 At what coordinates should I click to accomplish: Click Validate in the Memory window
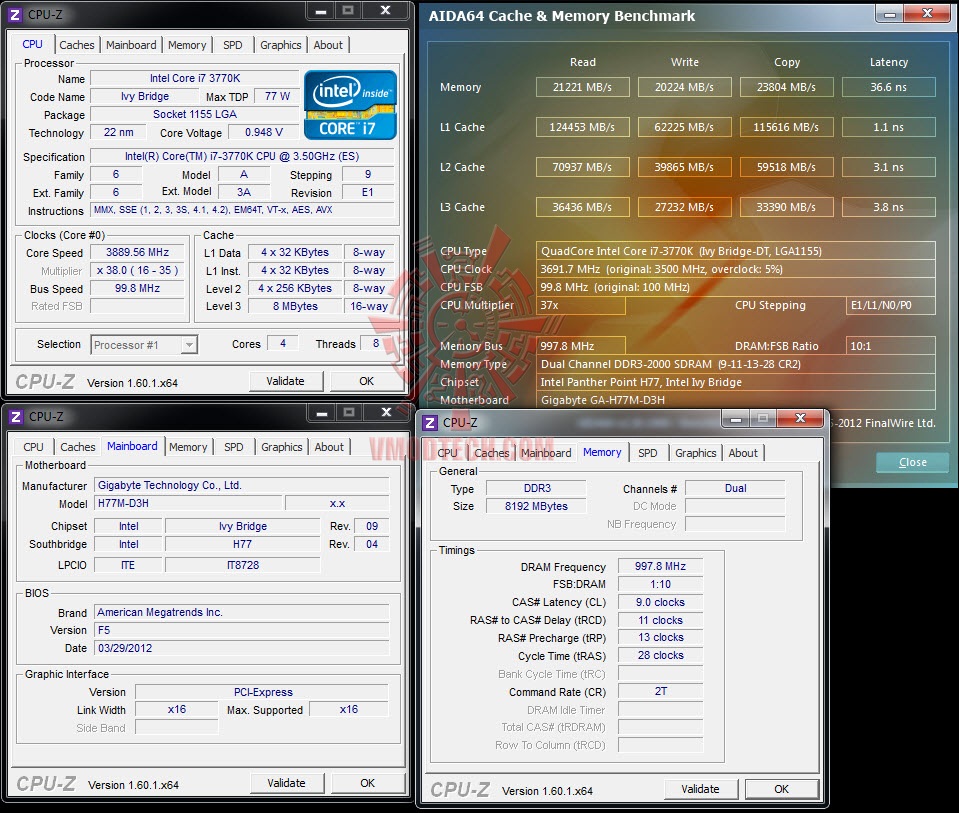pos(700,789)
